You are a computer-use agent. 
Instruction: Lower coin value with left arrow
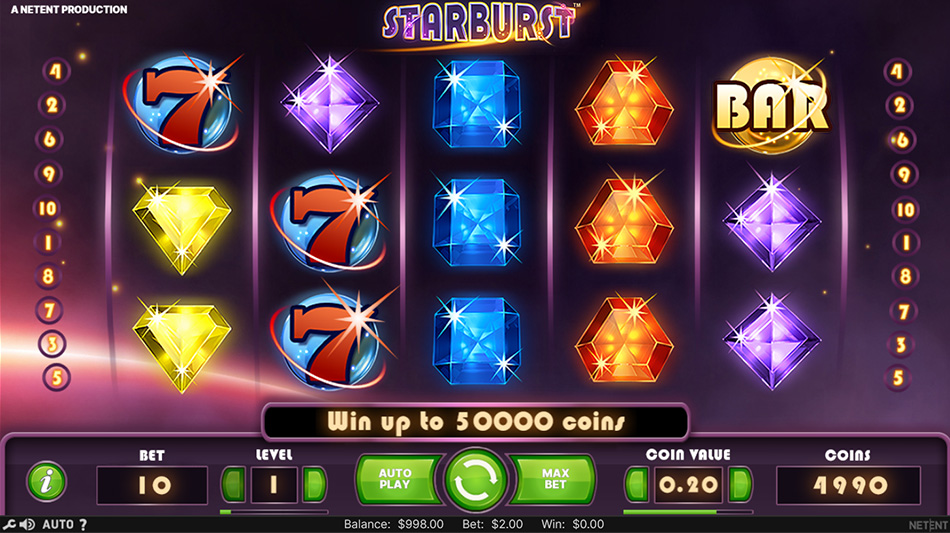point(637,485)
